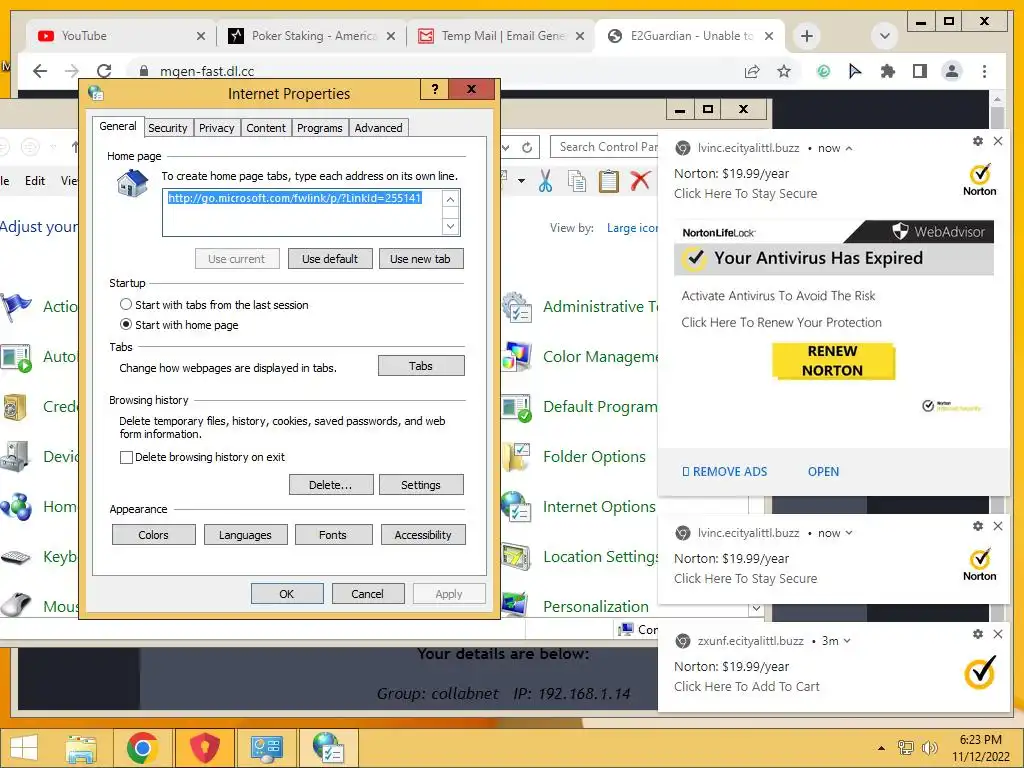
Task: Open Languages button
Action: tap(246, 534)
